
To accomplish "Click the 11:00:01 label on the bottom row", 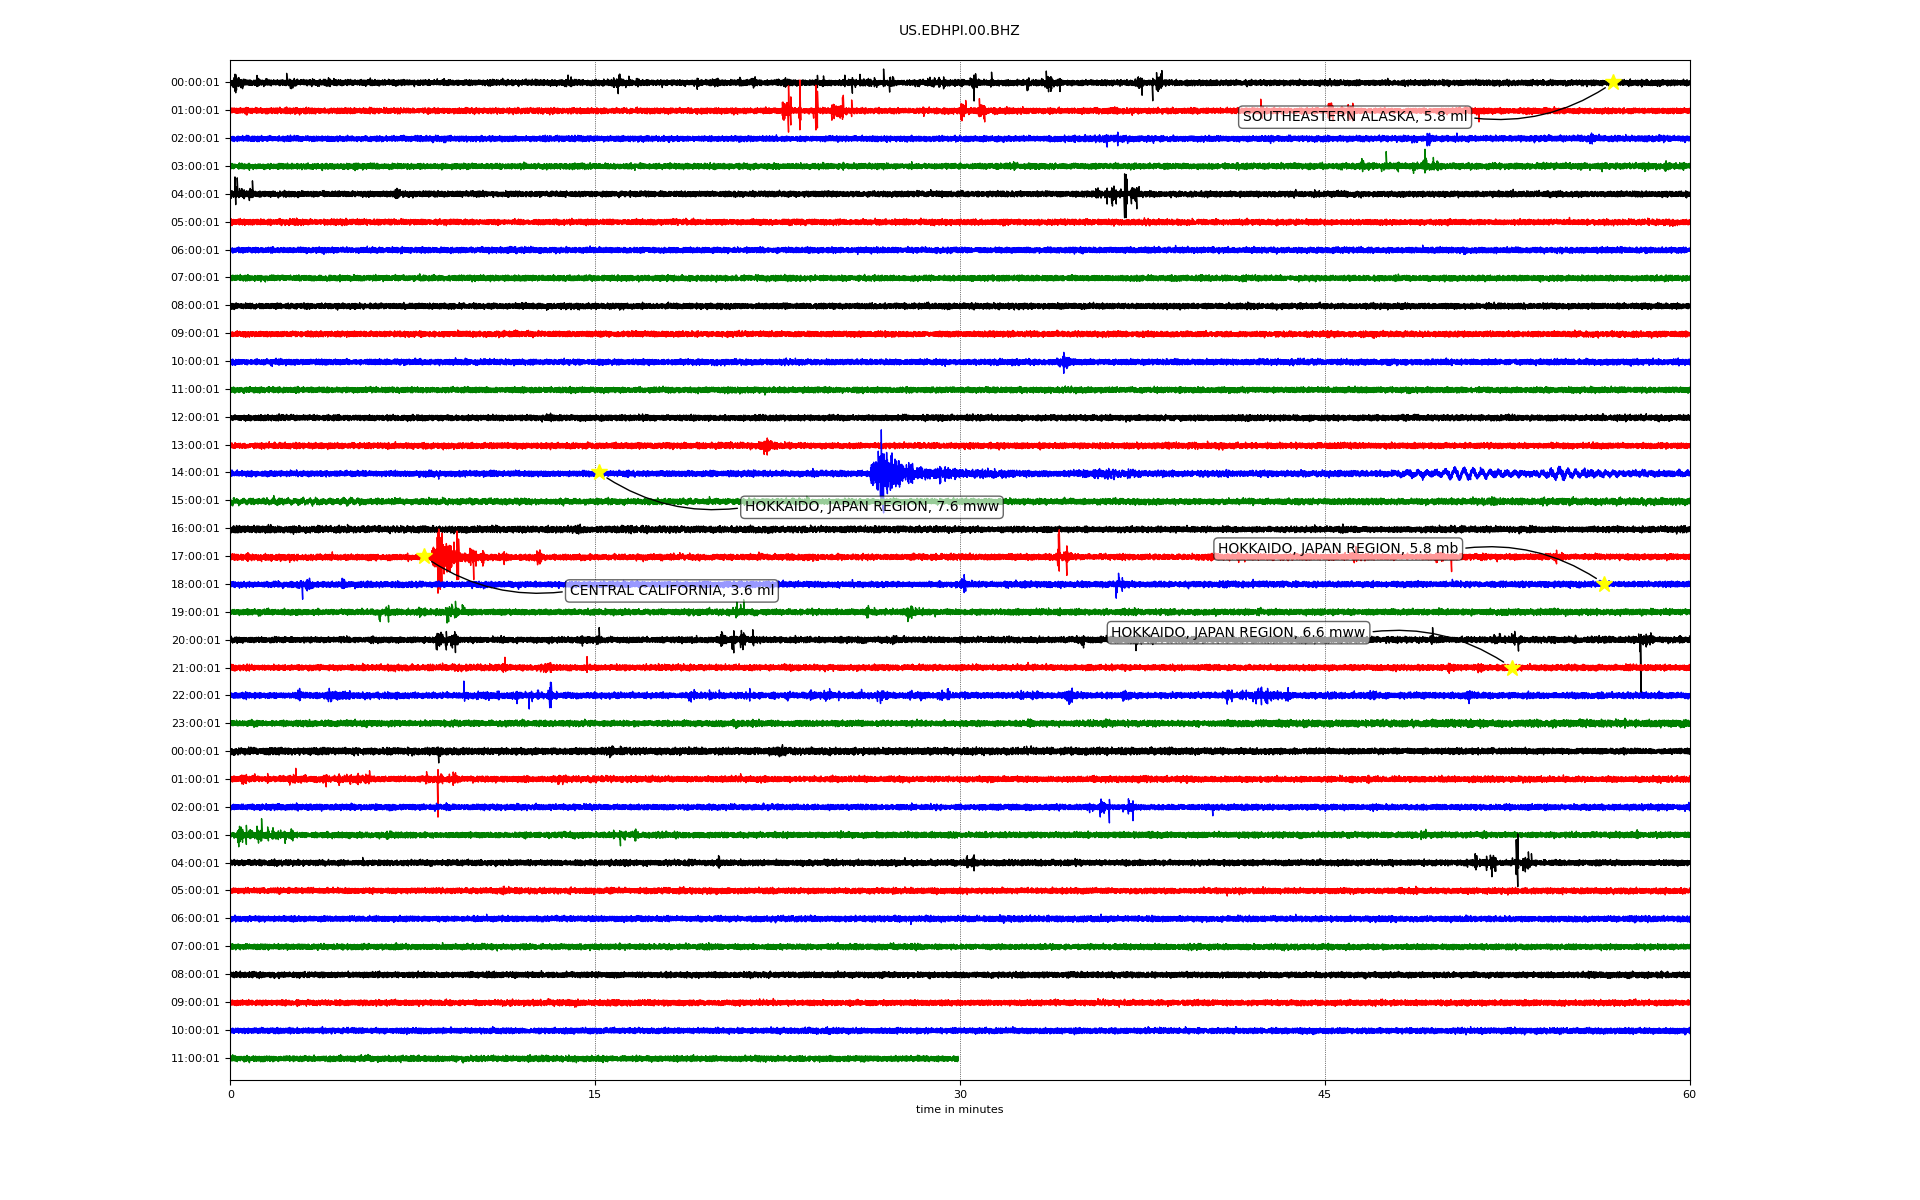I will pos(195,1058).
